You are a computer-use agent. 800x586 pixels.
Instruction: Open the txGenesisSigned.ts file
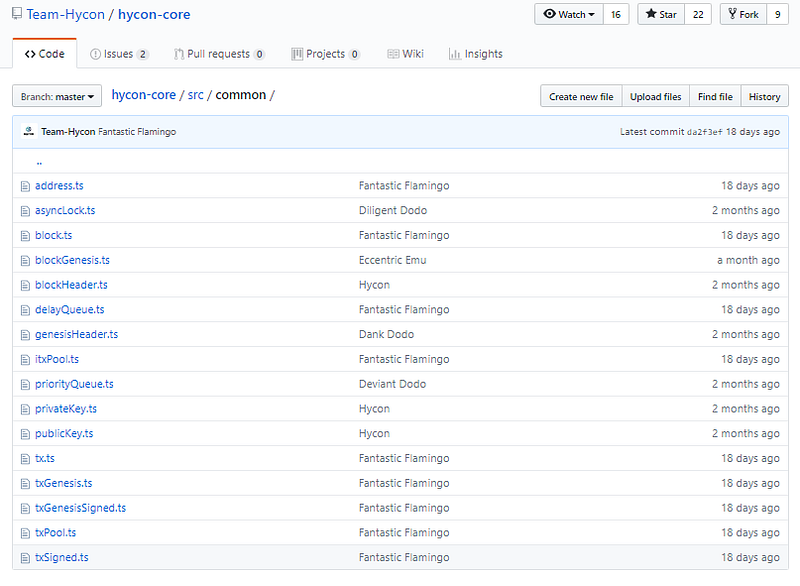click(81, 508)
